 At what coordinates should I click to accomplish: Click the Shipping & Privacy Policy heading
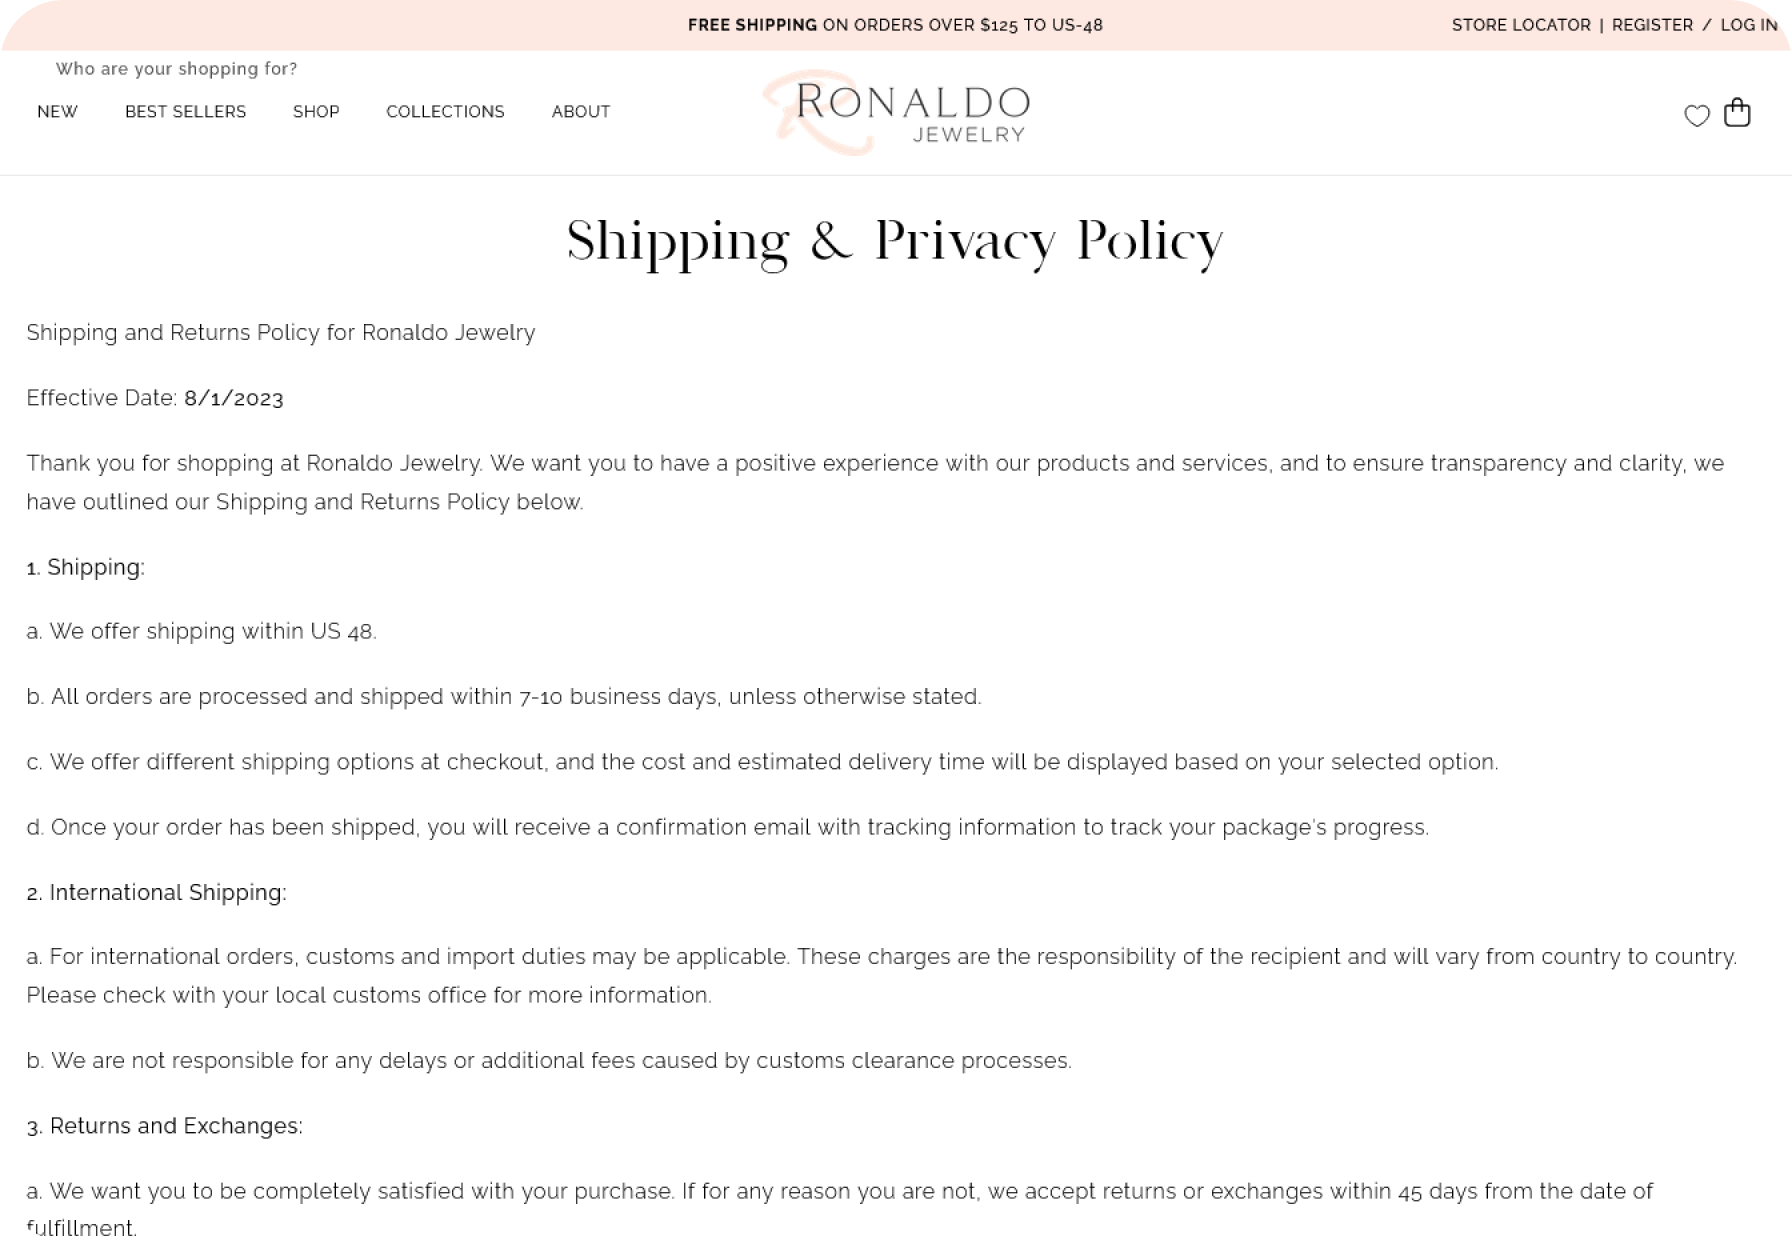click(x=895, y=241)
